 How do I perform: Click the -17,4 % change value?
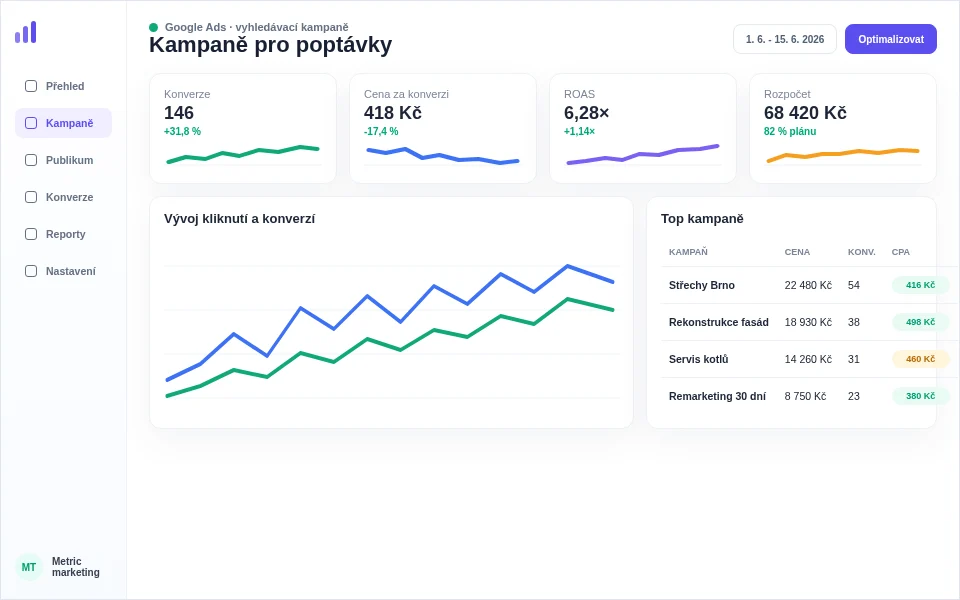pyautogui.click(x=381, y=131)
